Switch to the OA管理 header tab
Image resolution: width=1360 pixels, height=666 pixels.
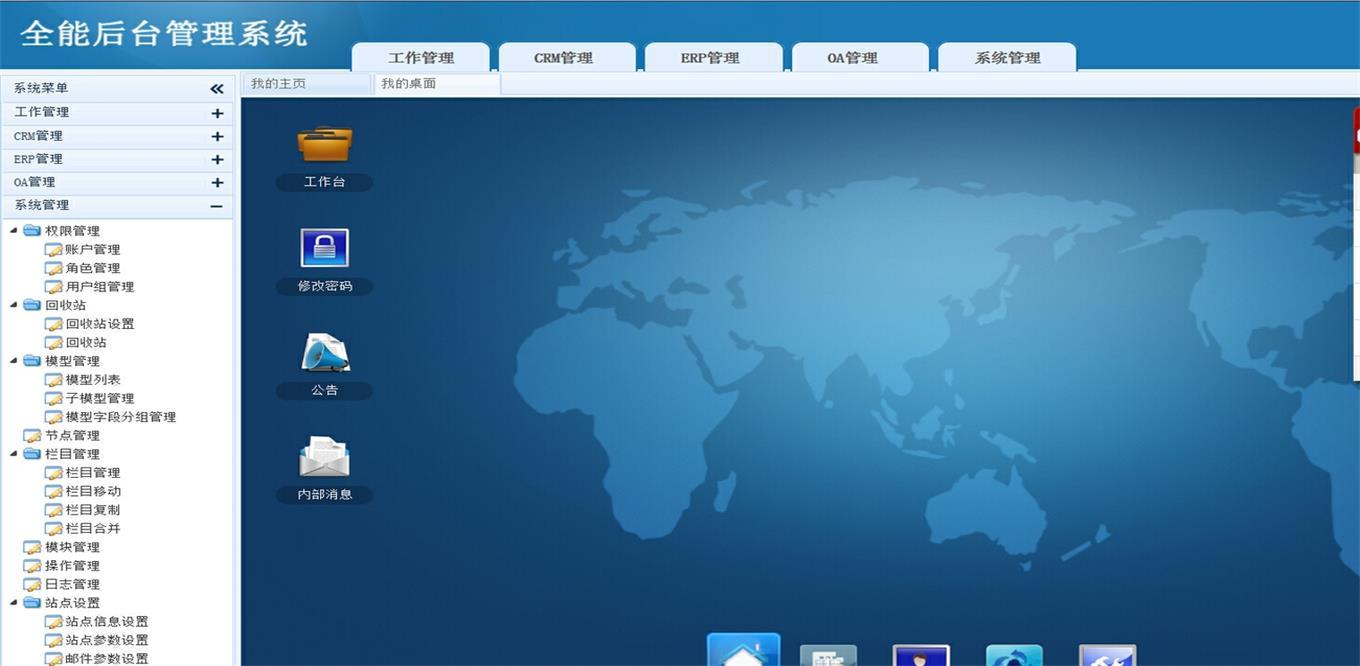click(860, 58)
